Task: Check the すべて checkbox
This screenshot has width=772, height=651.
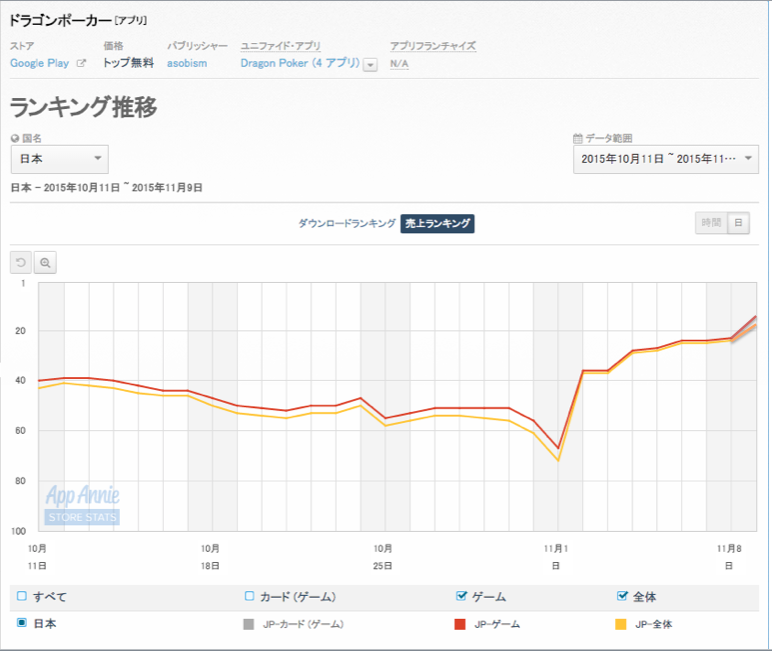Action: pos(22,596)
